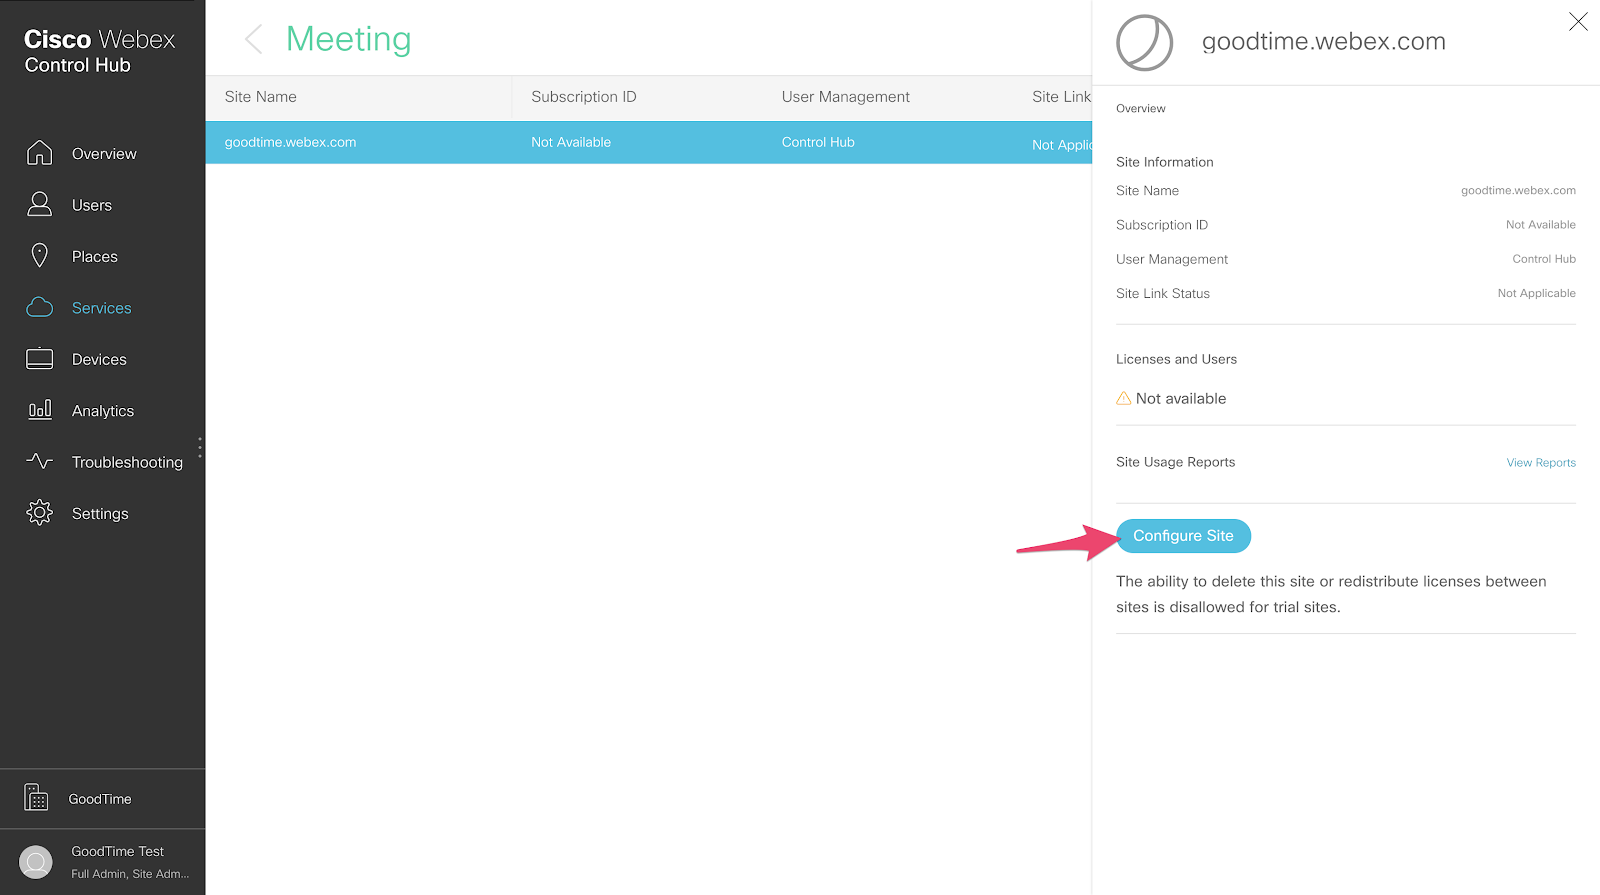1600x895 pixels.
Task: Click the Site Name value goodtime.webex.com in panel
Action: (x=1518, y=190)
